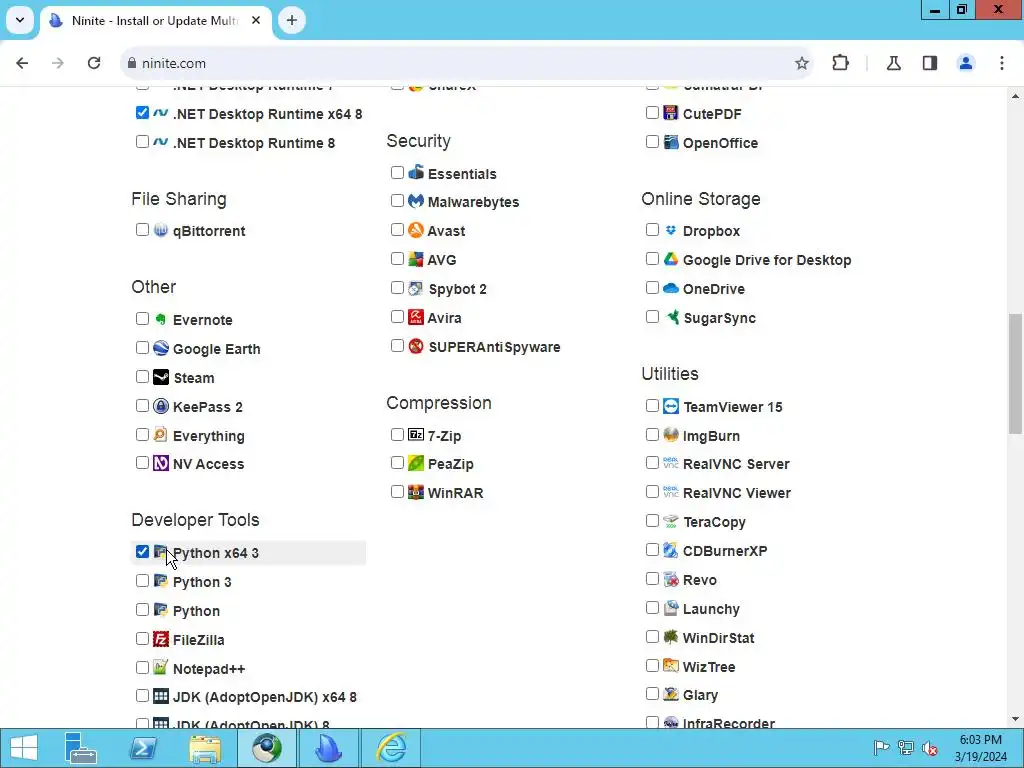Click the Dropbox icon
The image size is (1024, 768).
pyautogui.click(x=671, y=230)
